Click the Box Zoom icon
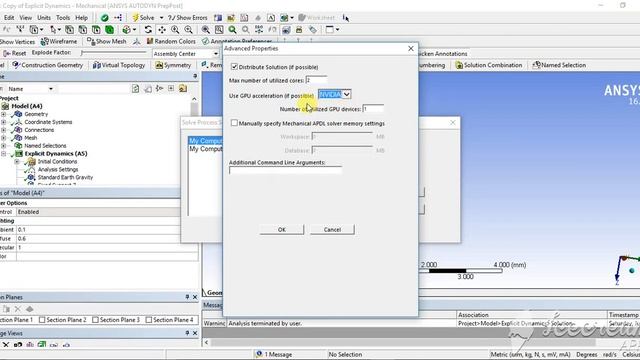The image size is (640, 360). tap(219, 29)
